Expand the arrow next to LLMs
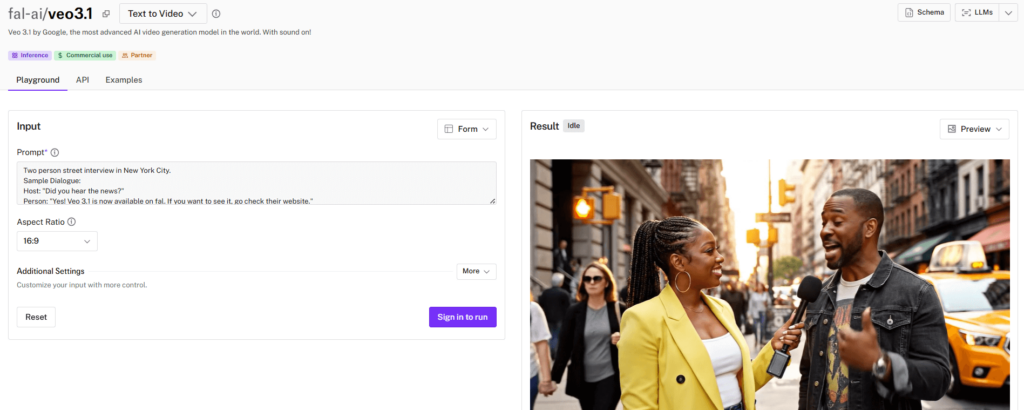This screenshot has width=1024, height=410. coord(1004,12)
